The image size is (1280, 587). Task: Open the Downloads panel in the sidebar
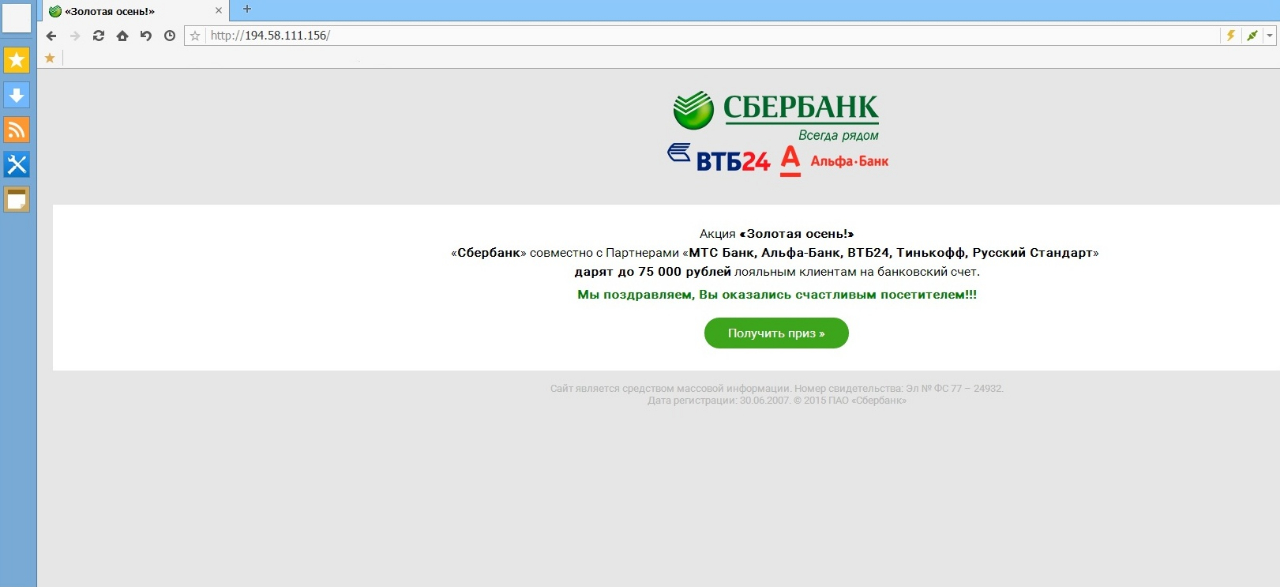pos(17,95)
